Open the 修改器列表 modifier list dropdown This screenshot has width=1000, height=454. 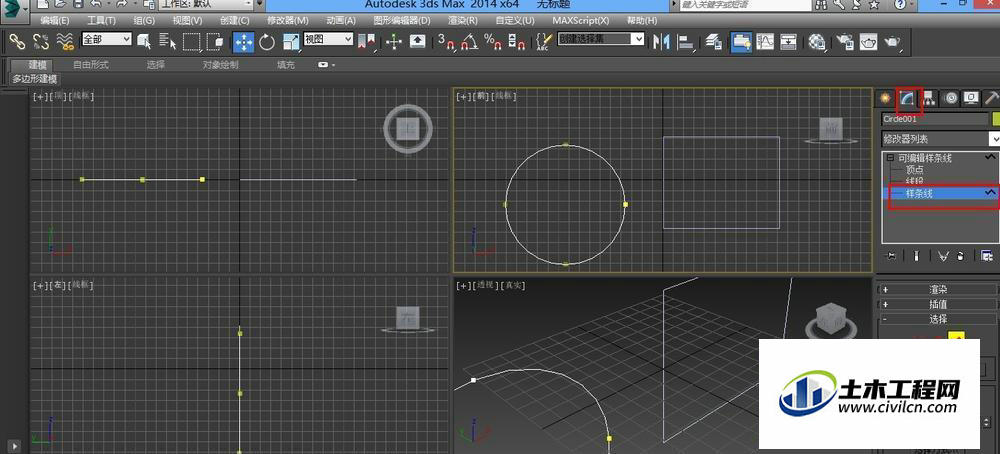[x=941, y=138]
